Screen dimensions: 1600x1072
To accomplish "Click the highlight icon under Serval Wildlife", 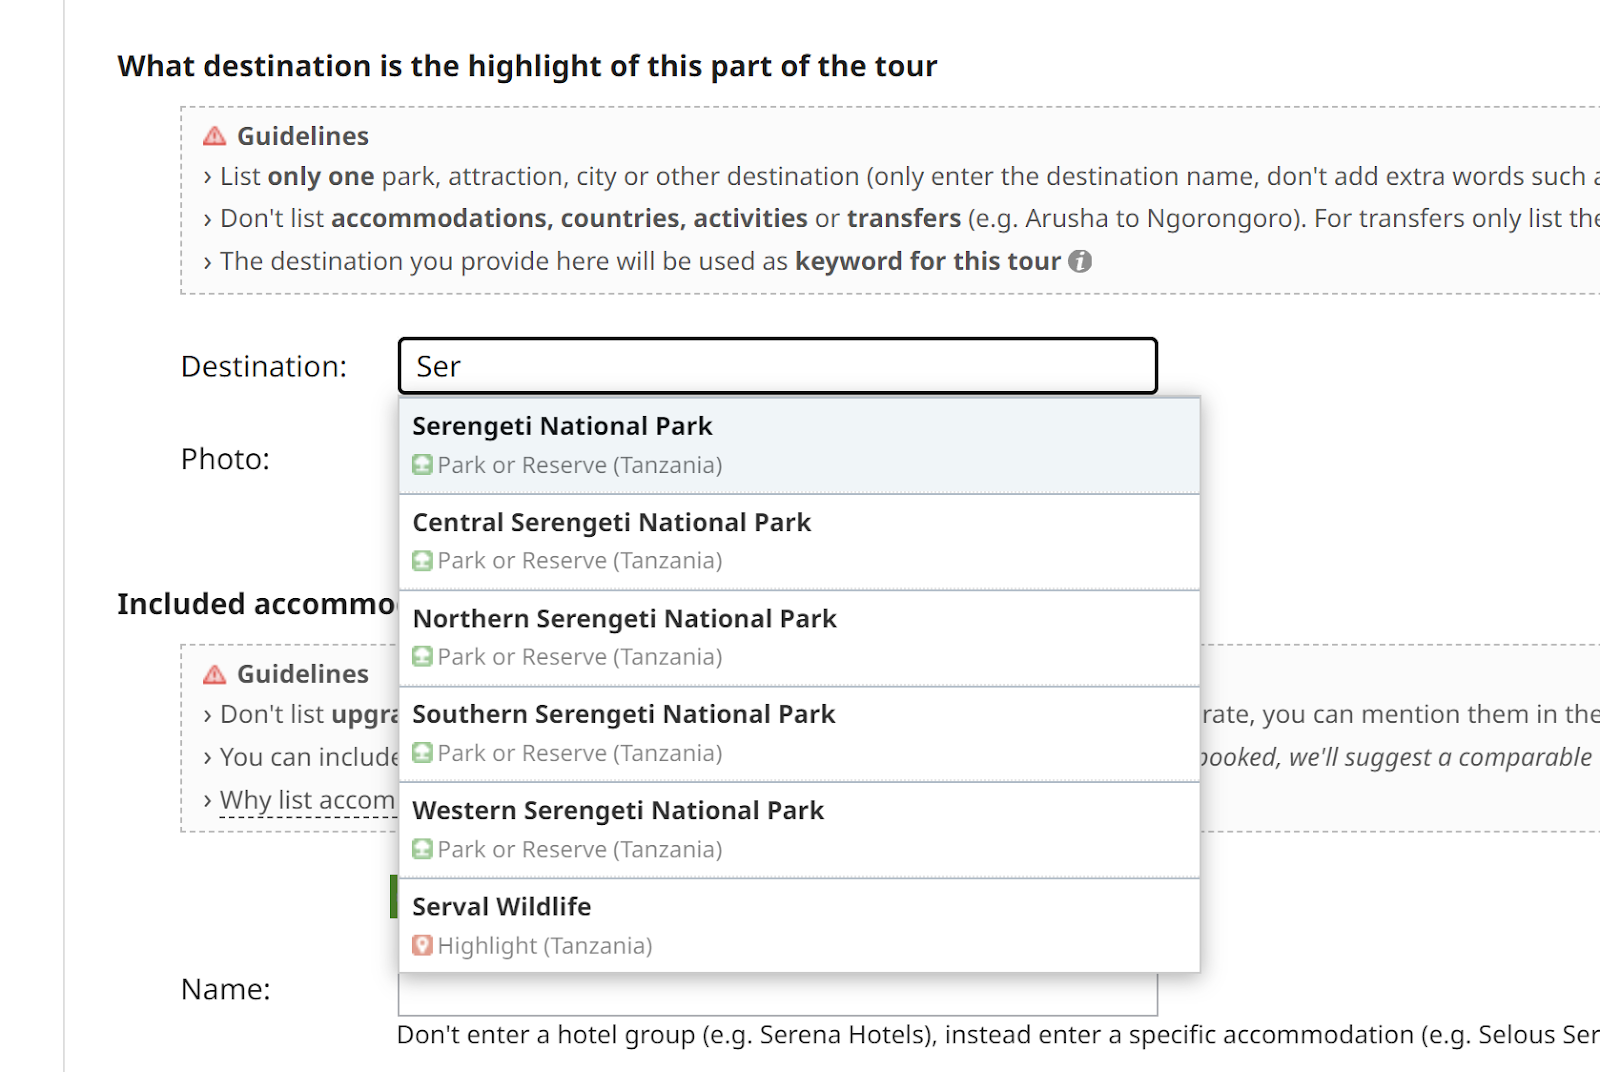I will tap(423, 945).
